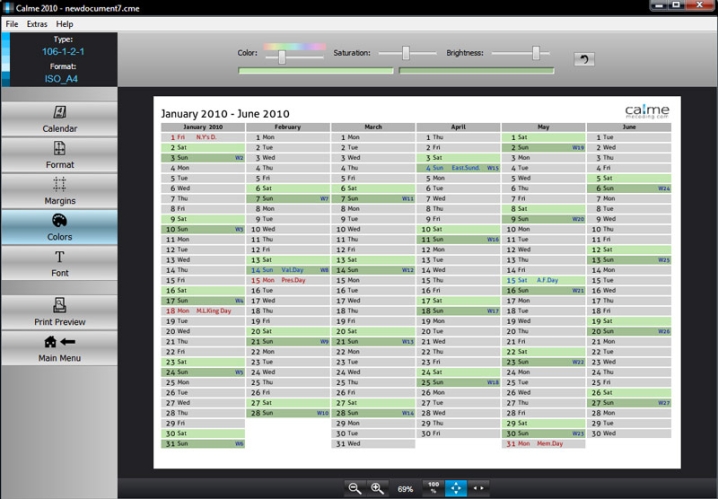Open the Extras menu

(37, 23)
